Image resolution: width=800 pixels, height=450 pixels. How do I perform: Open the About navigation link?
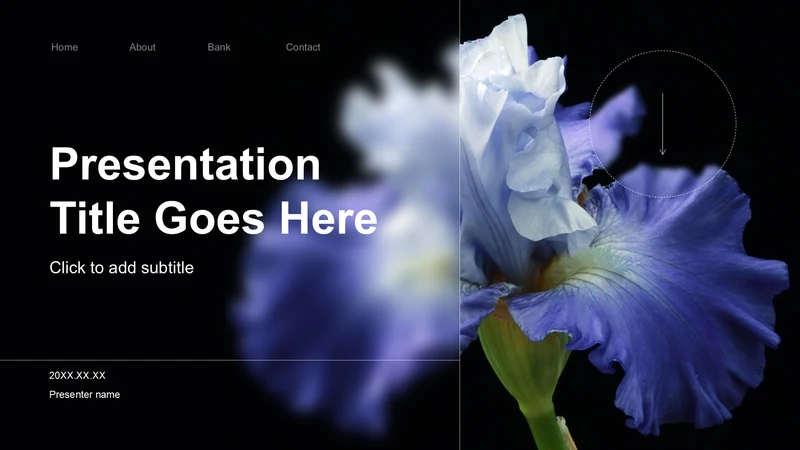(142, 47)
